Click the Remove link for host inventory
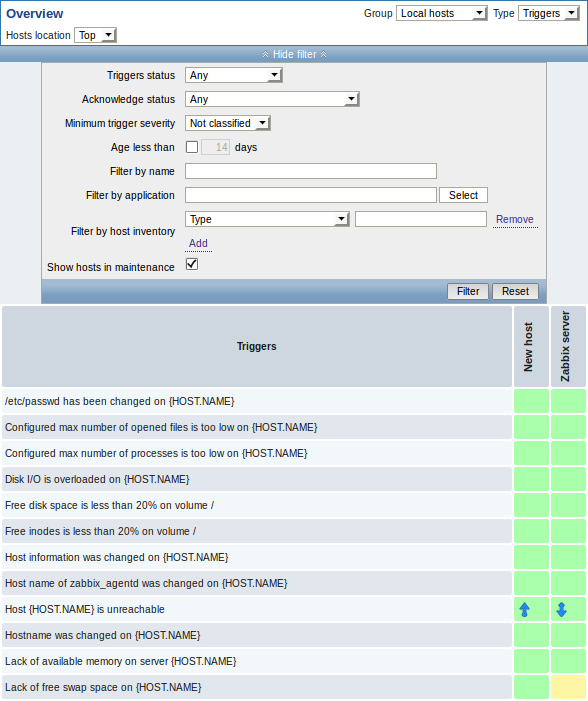Screen dimensions: 588x701 tap(515, 220)
